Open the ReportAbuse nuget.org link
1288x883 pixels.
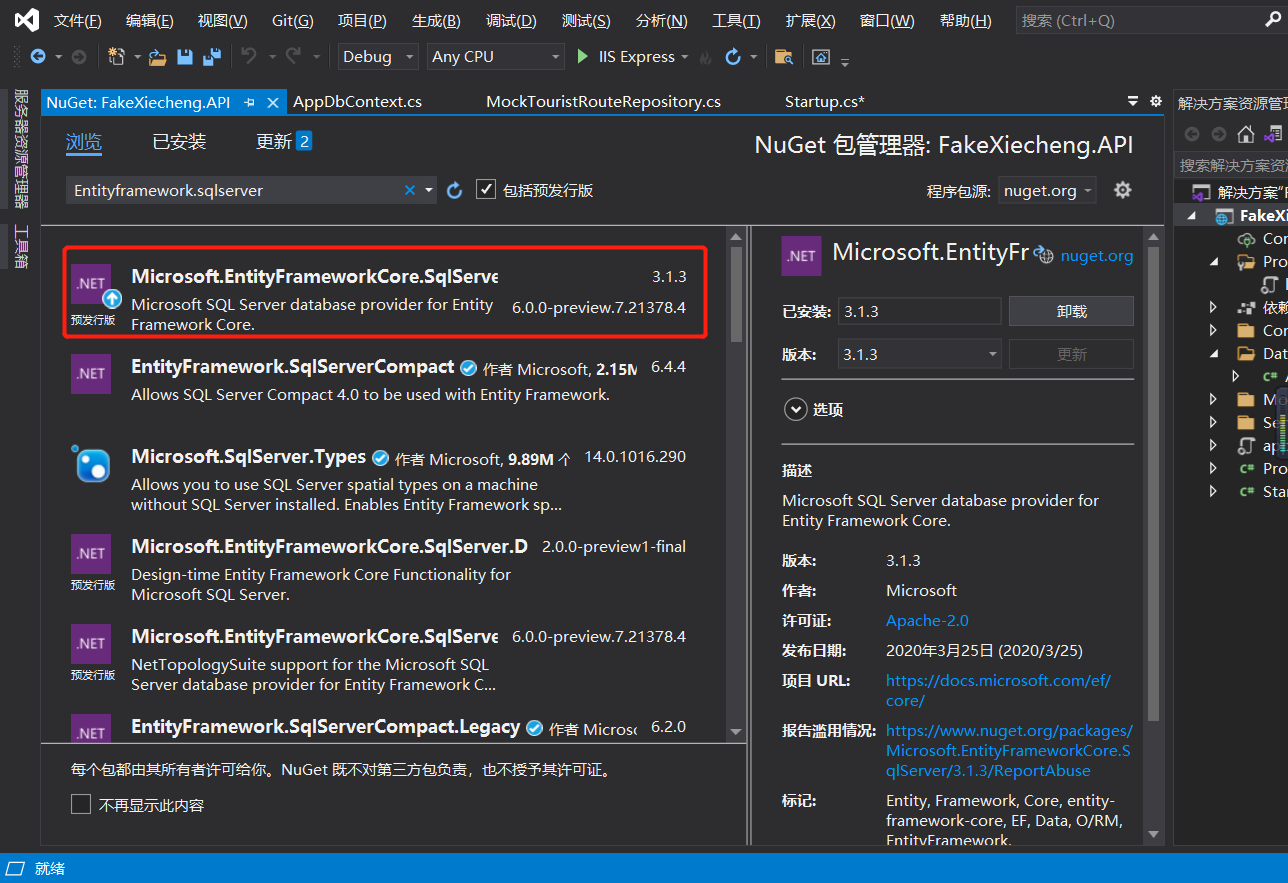click(1009, 750)
